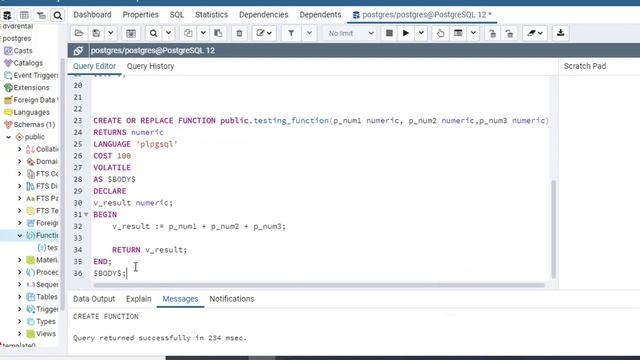Click the Find magnifier icon in the toolbar
This screenshot has height=360, width=640.
click(153, 33)
